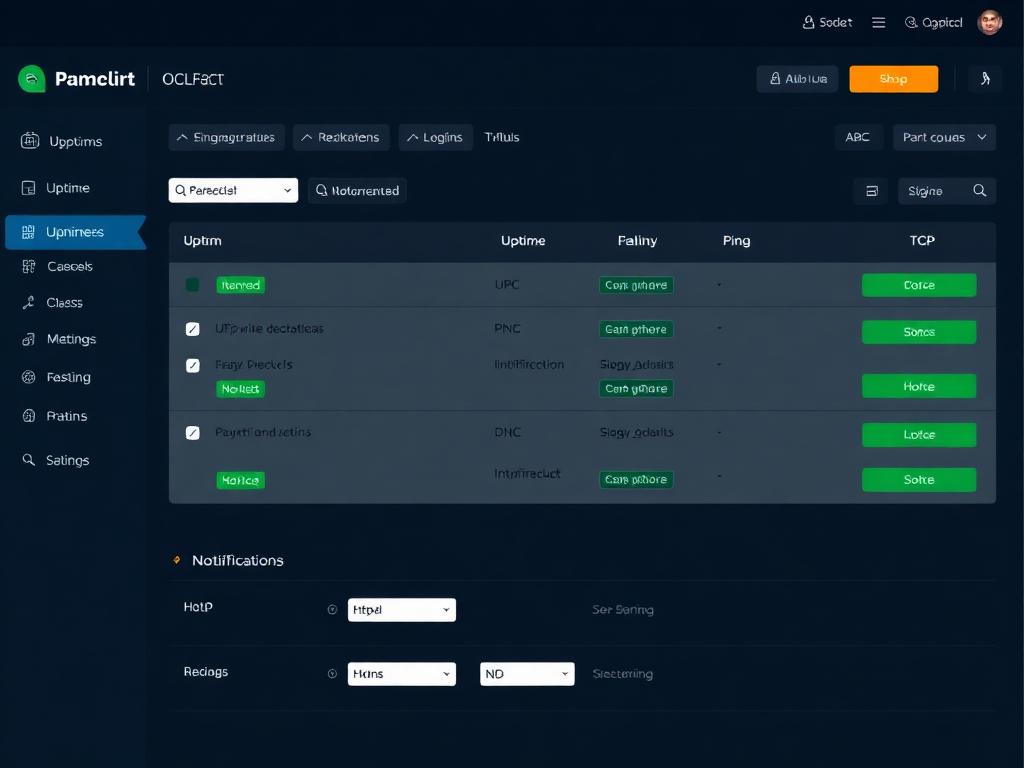Toggle the Payxtl and ictins row checkbox
This screenshot has width=1024, height=768.
(193, 432)
